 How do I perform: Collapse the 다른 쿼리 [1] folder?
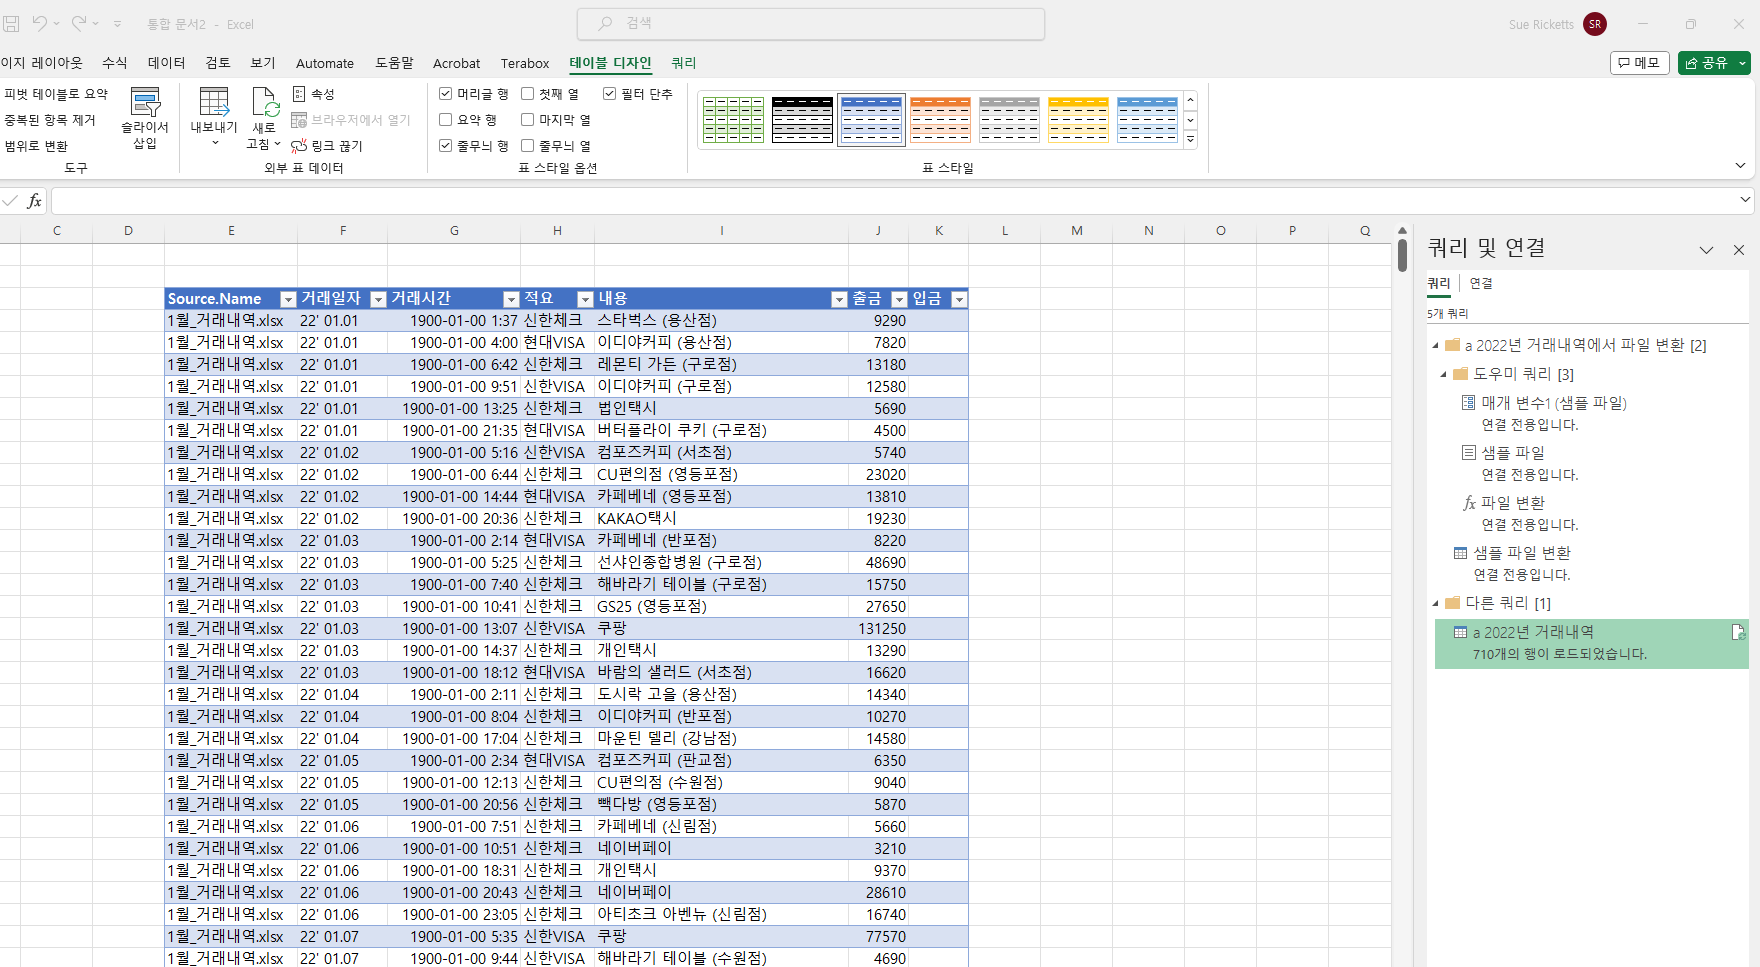1435,604
